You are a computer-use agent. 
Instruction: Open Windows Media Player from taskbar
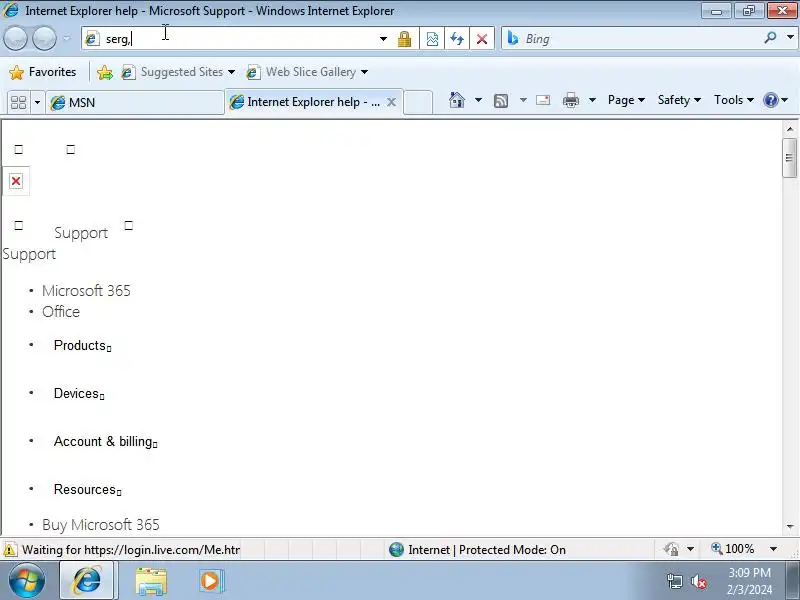[210, 581]
